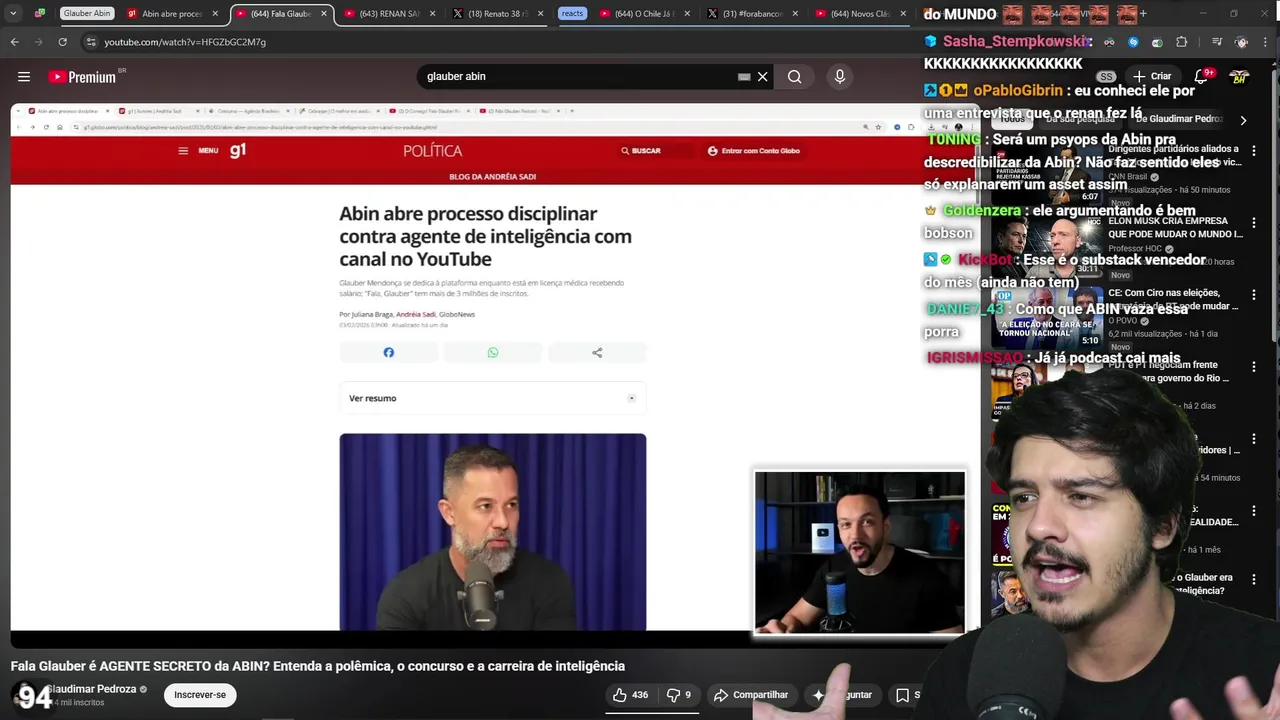Open media controls icon in toolbar
The image size is (1280, 720).
(x=1217, y=42)
